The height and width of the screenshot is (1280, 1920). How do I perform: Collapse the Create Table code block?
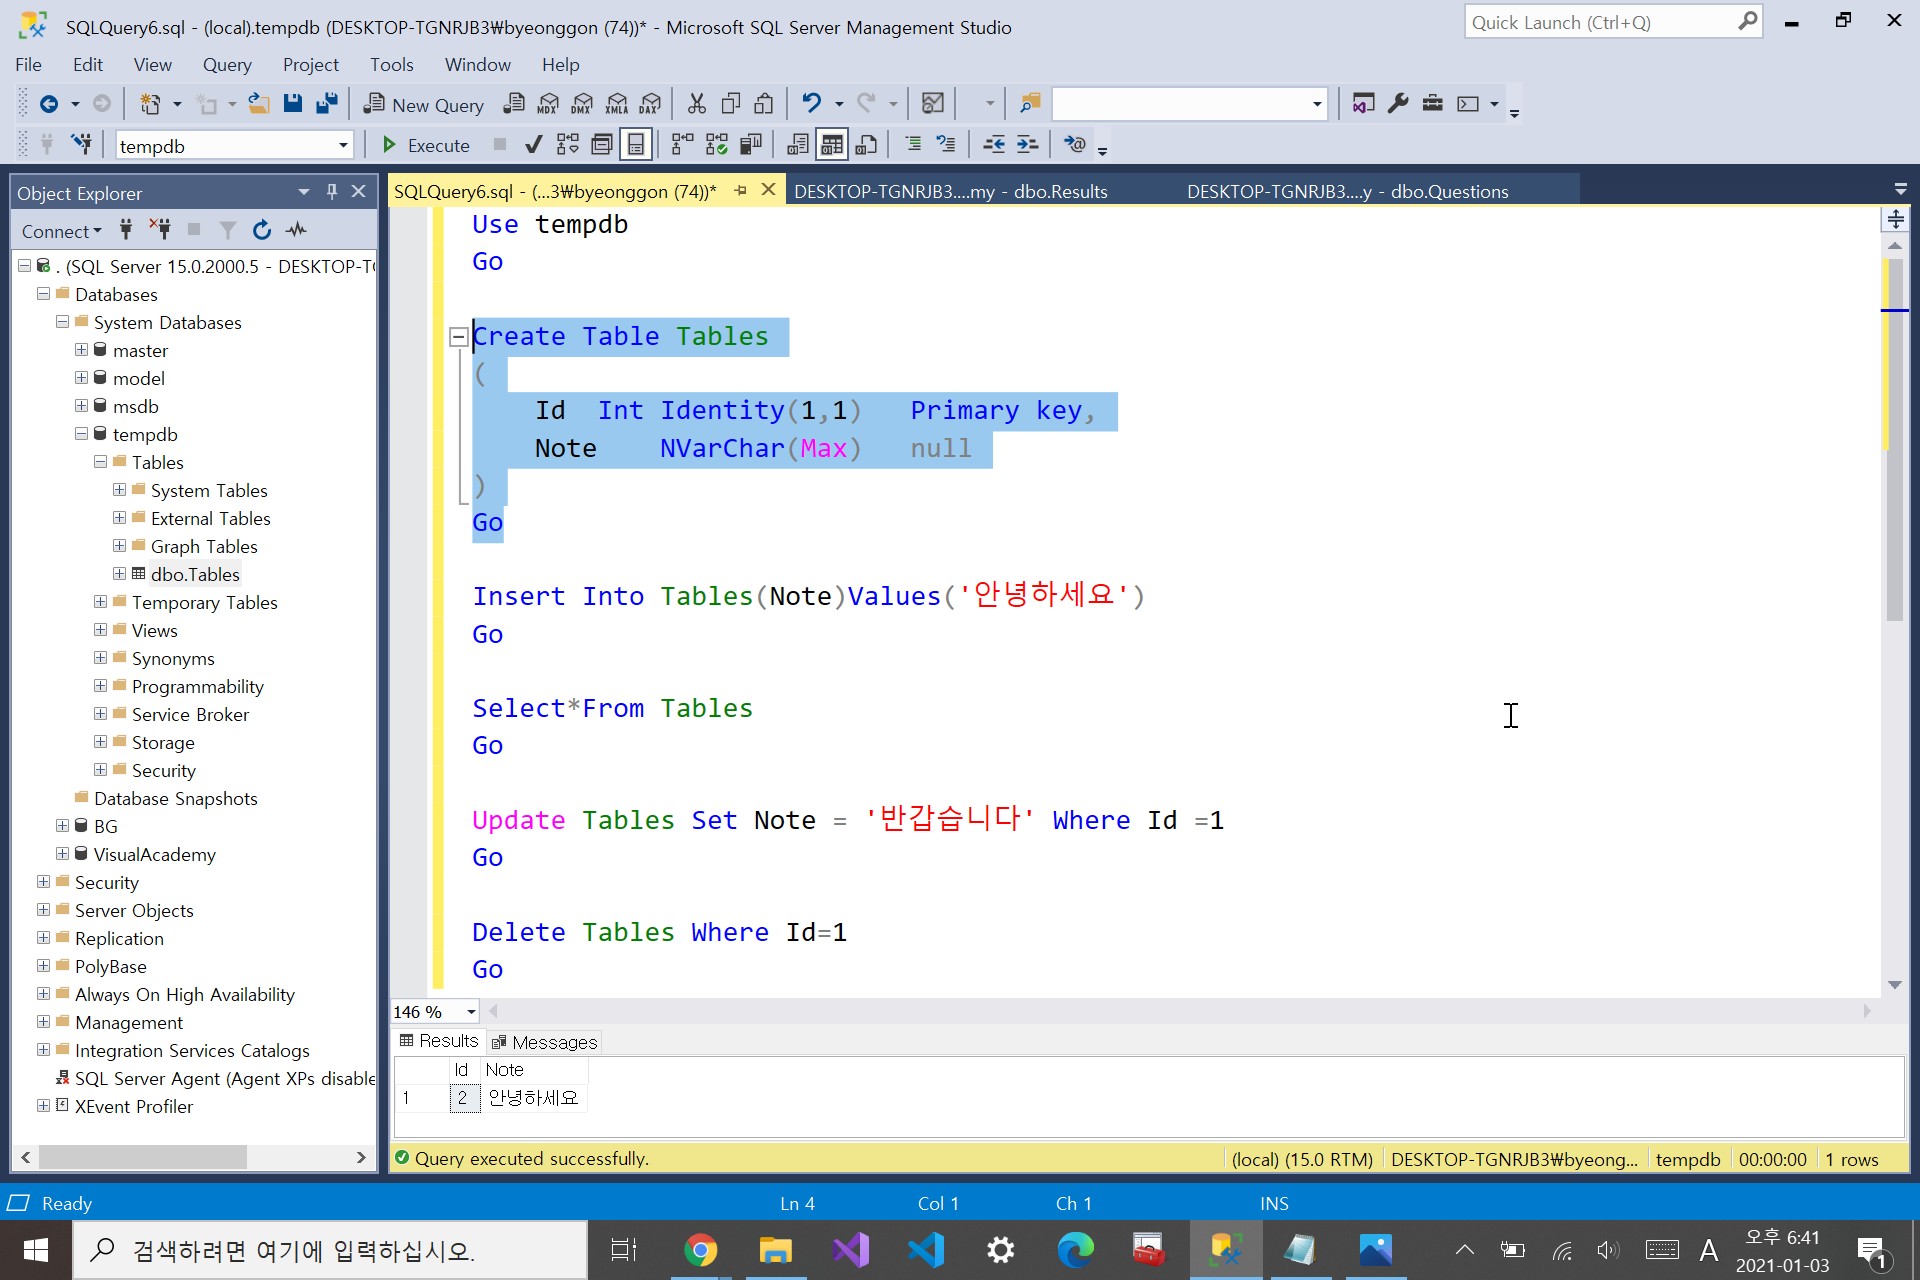(x=458, y=337)
